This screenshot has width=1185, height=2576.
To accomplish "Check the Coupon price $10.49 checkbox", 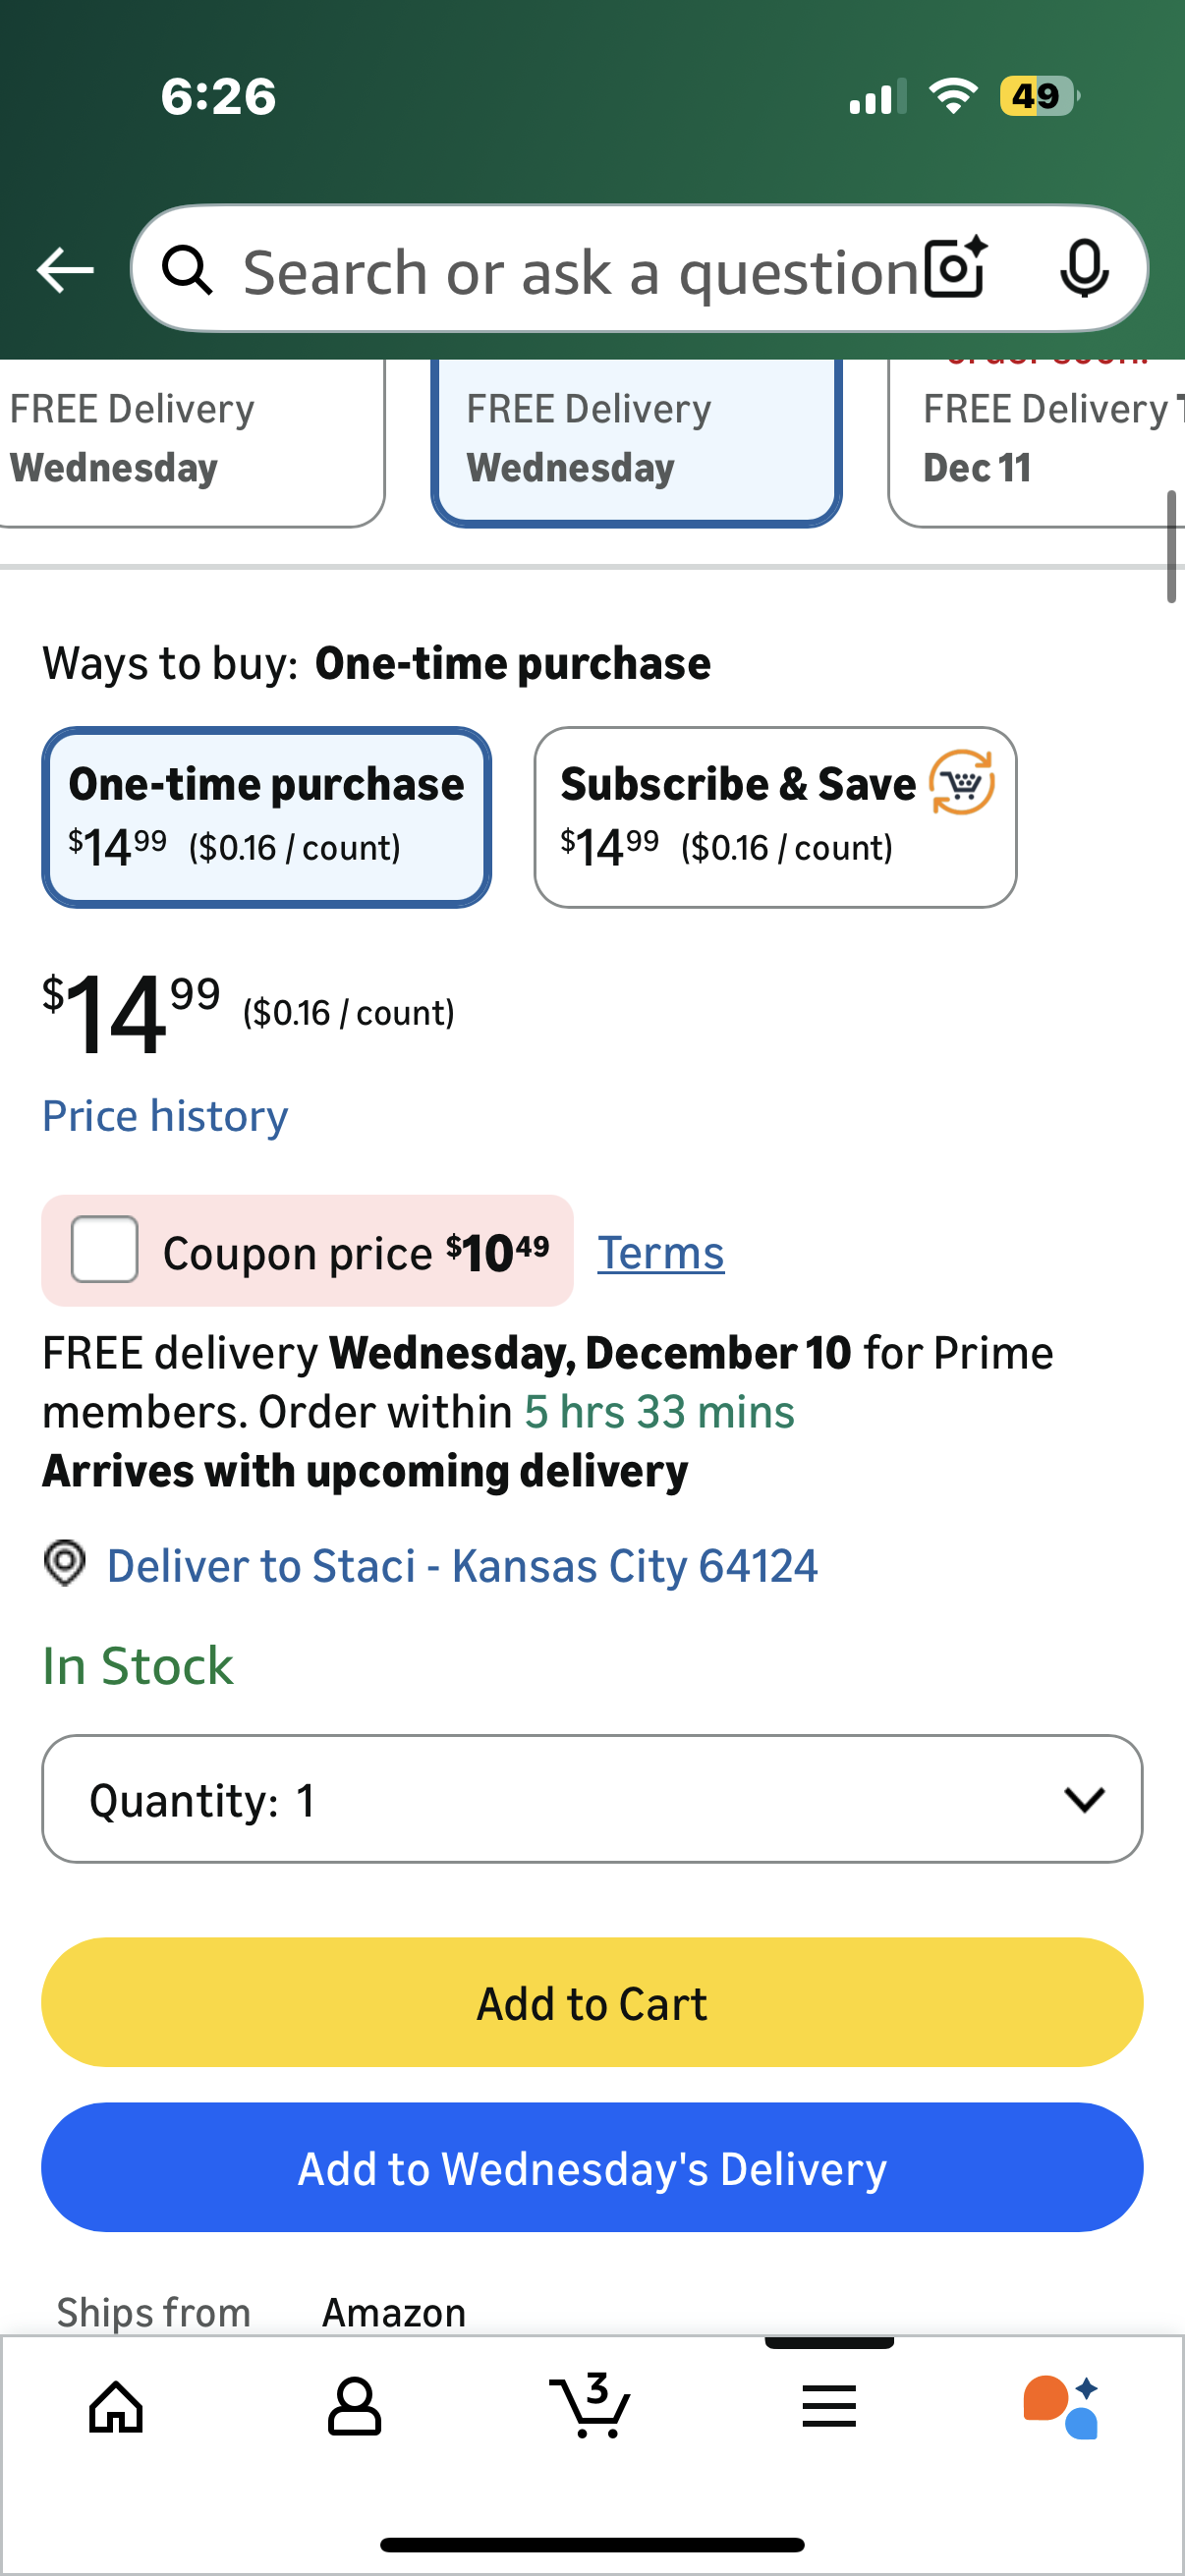I will coord(105,1249).
